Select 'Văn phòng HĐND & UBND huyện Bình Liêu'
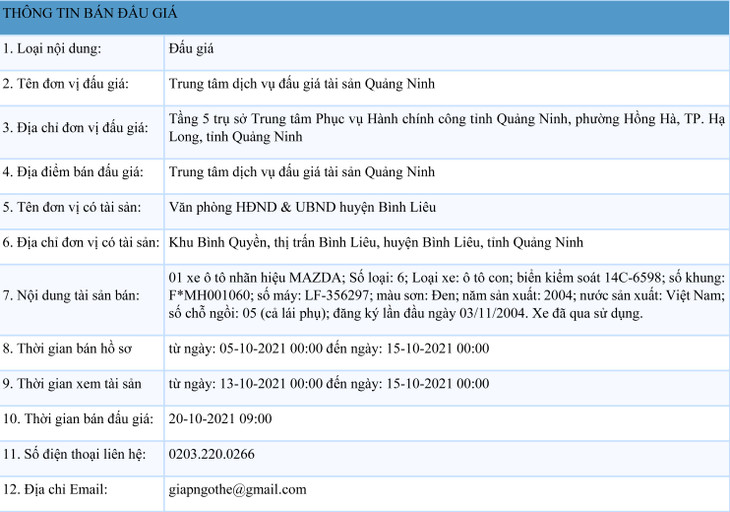 pos(290,207)
